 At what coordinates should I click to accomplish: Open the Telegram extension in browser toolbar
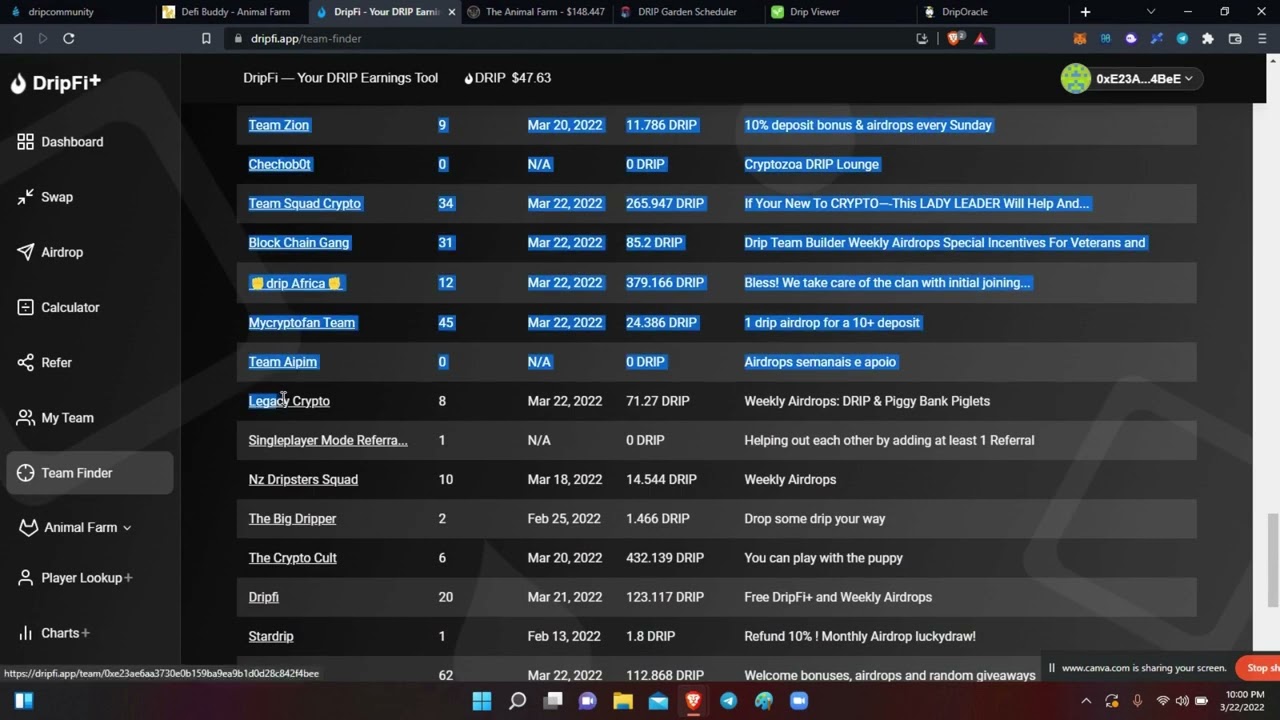1183,39
